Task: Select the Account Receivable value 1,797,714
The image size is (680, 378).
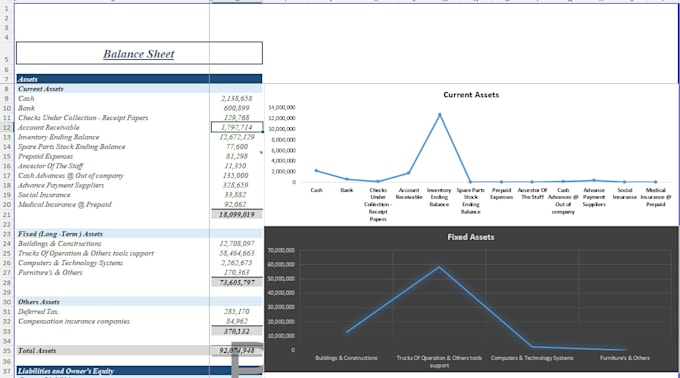Action: 236,127
